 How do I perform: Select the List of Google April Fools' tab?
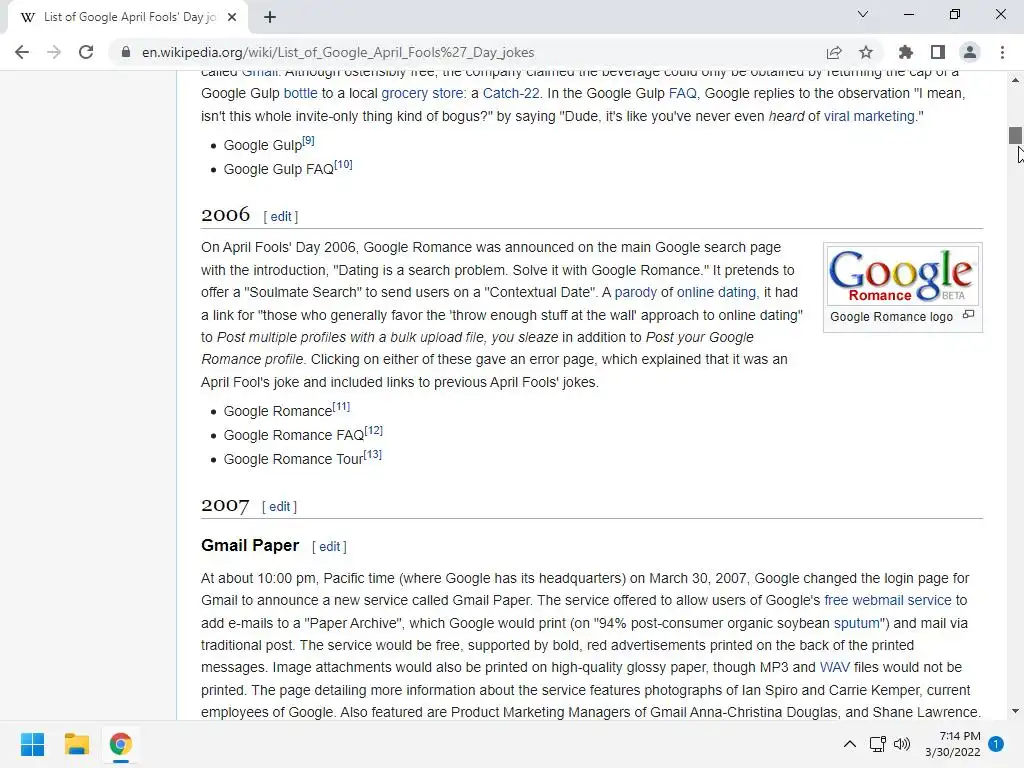[x=129, y=18]
